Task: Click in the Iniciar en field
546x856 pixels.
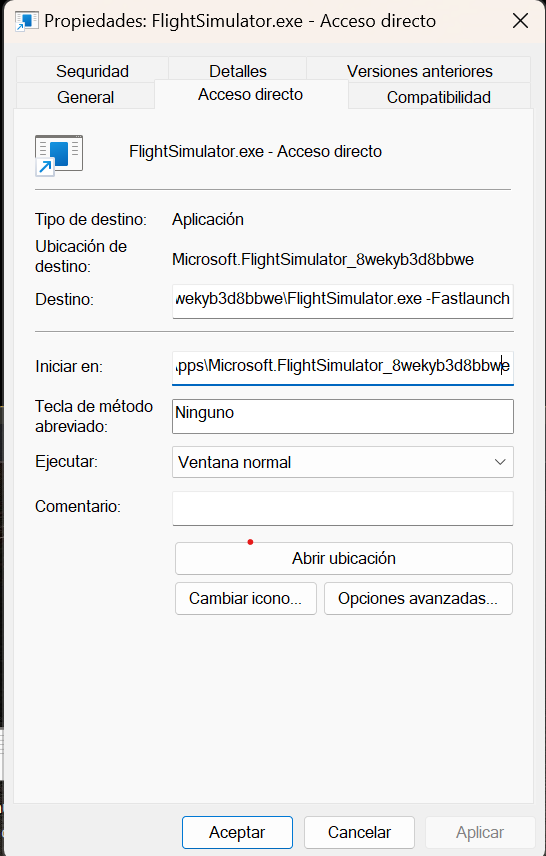Action: 343,368
